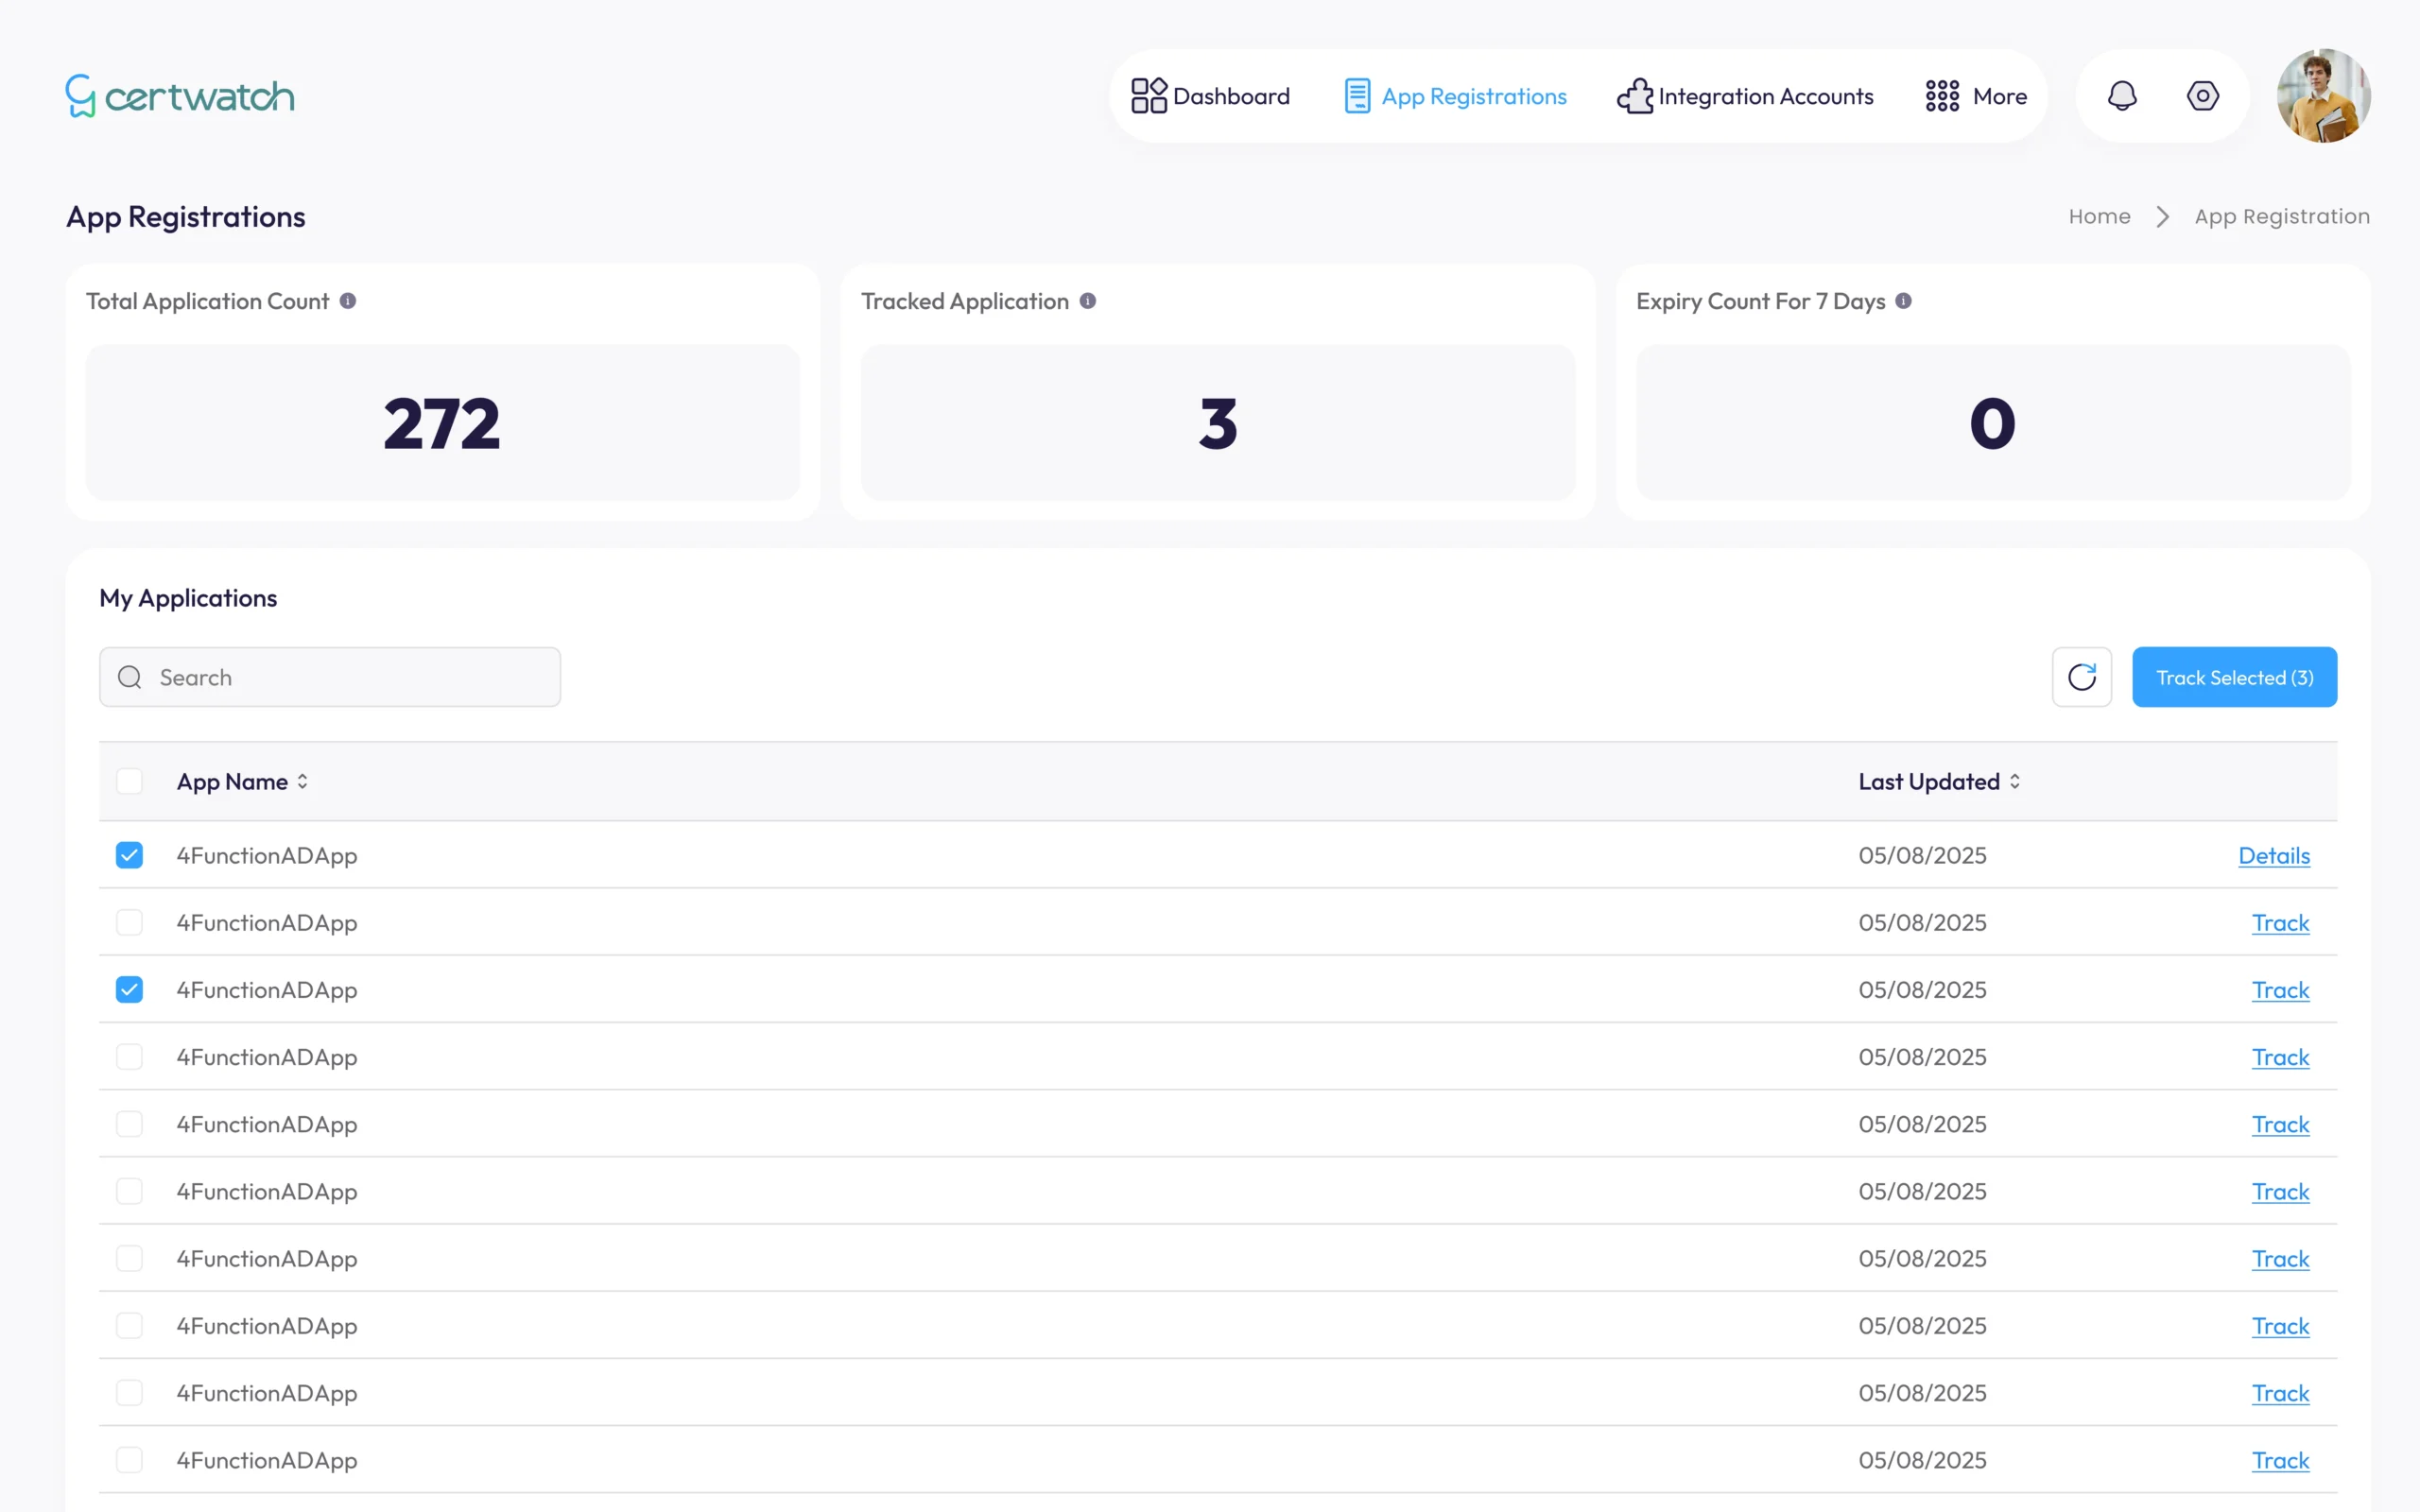Click Total Application Count label

(x=207, y=301)
